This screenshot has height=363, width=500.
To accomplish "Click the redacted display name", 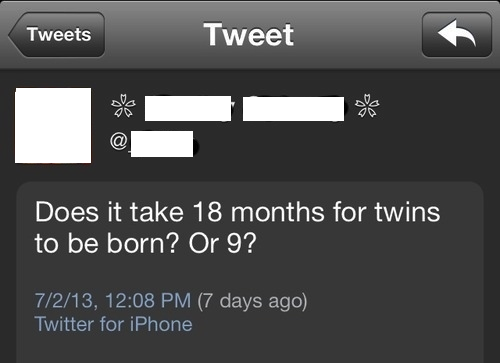I will (x=244, y=108).
